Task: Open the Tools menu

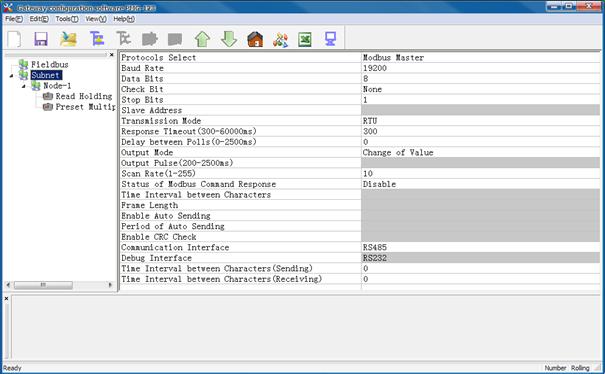Action: [67, 19]
